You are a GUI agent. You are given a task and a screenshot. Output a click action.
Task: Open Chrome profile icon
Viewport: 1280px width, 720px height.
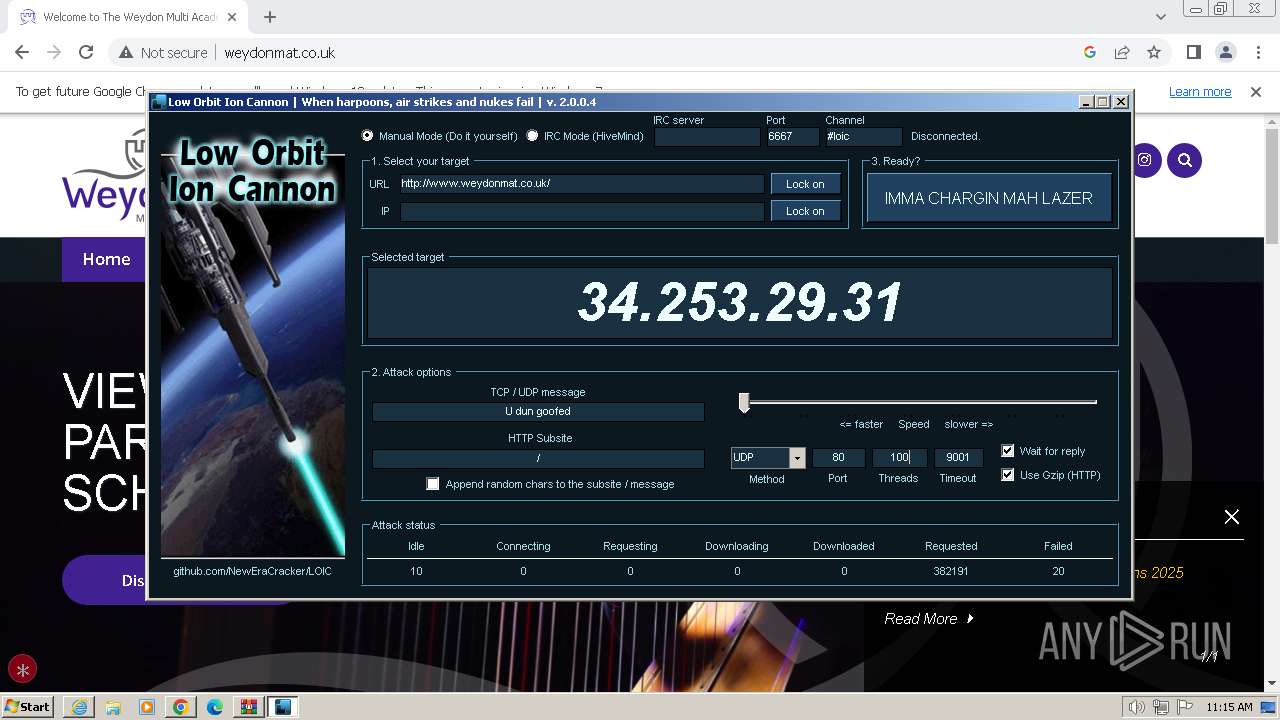click(x=1226, y=53)
